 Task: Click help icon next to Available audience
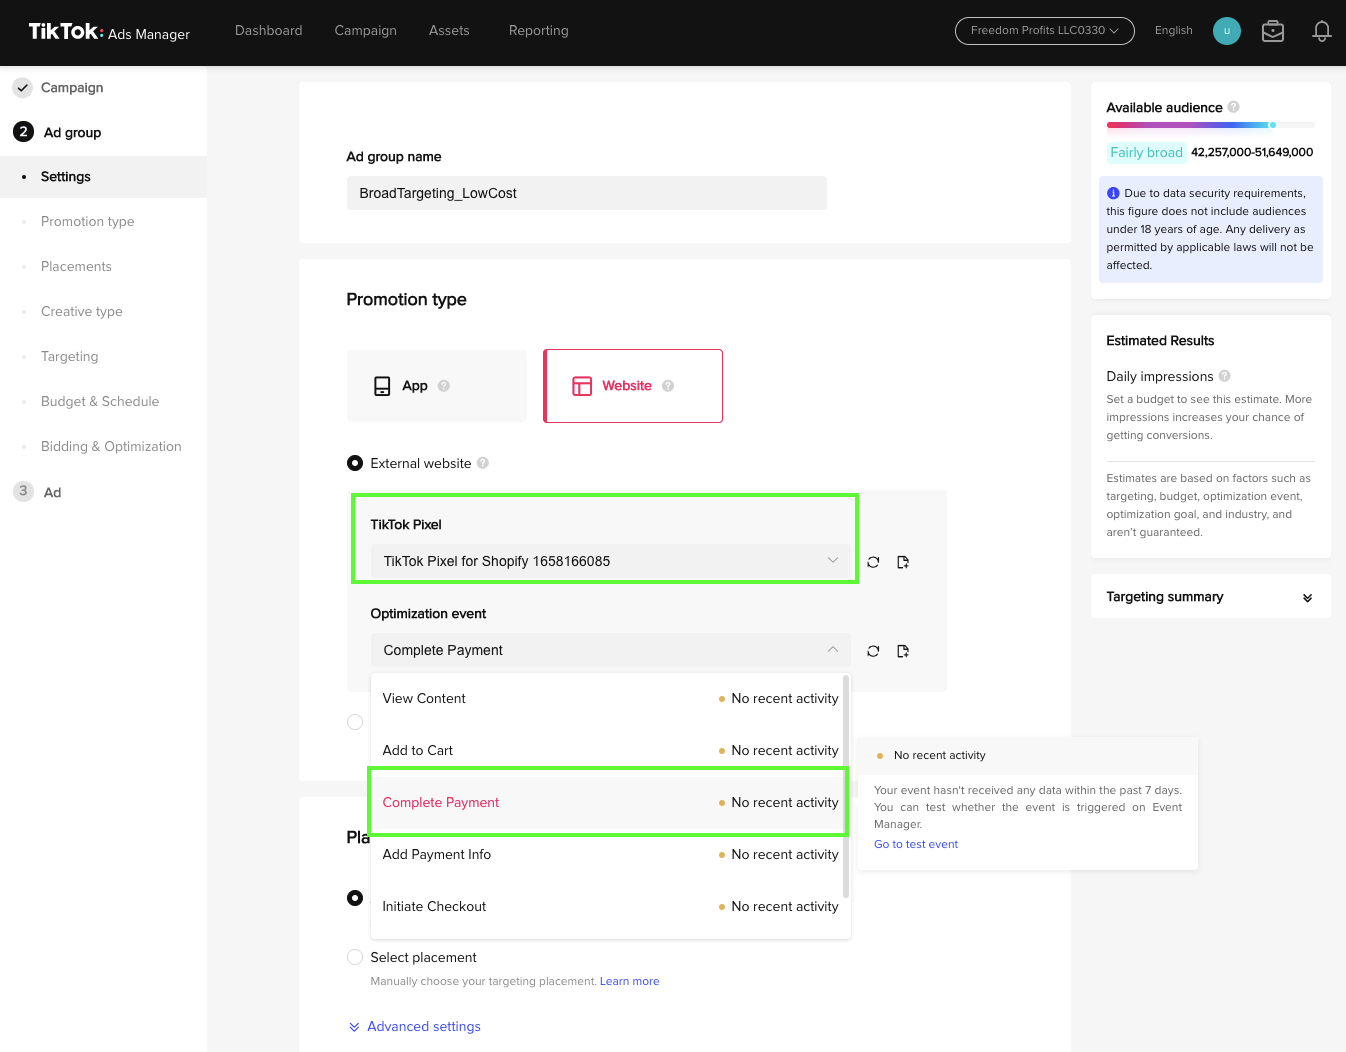tap(1233, 107)
